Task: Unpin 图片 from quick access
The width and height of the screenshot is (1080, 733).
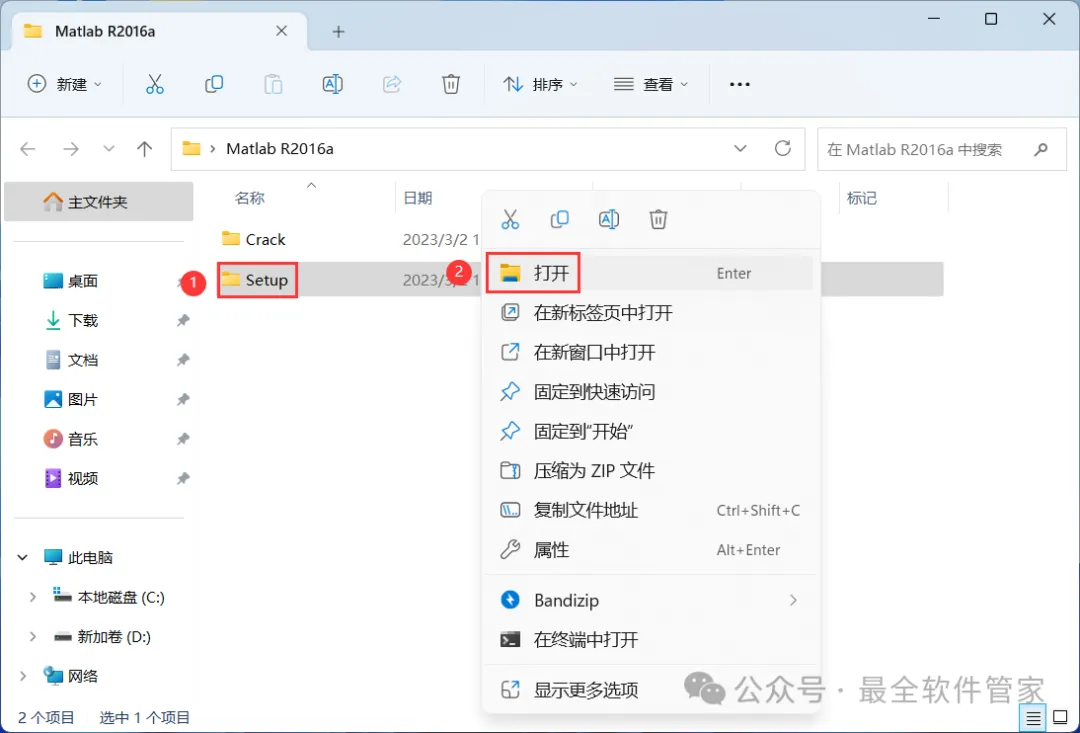Action: click(x=183, y=400)
